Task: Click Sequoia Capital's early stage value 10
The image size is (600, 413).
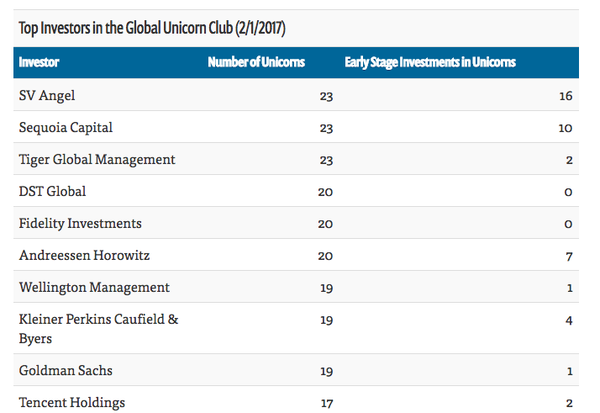Action: click(x=566, y=128)
